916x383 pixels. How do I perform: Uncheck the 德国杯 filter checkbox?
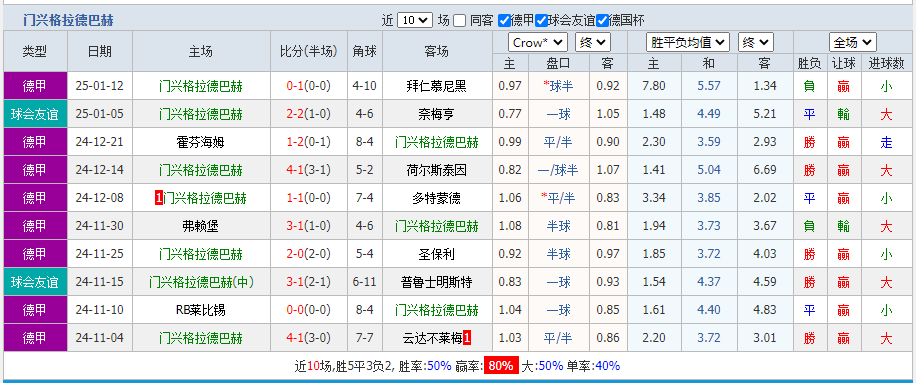click(x=602, y=20)
